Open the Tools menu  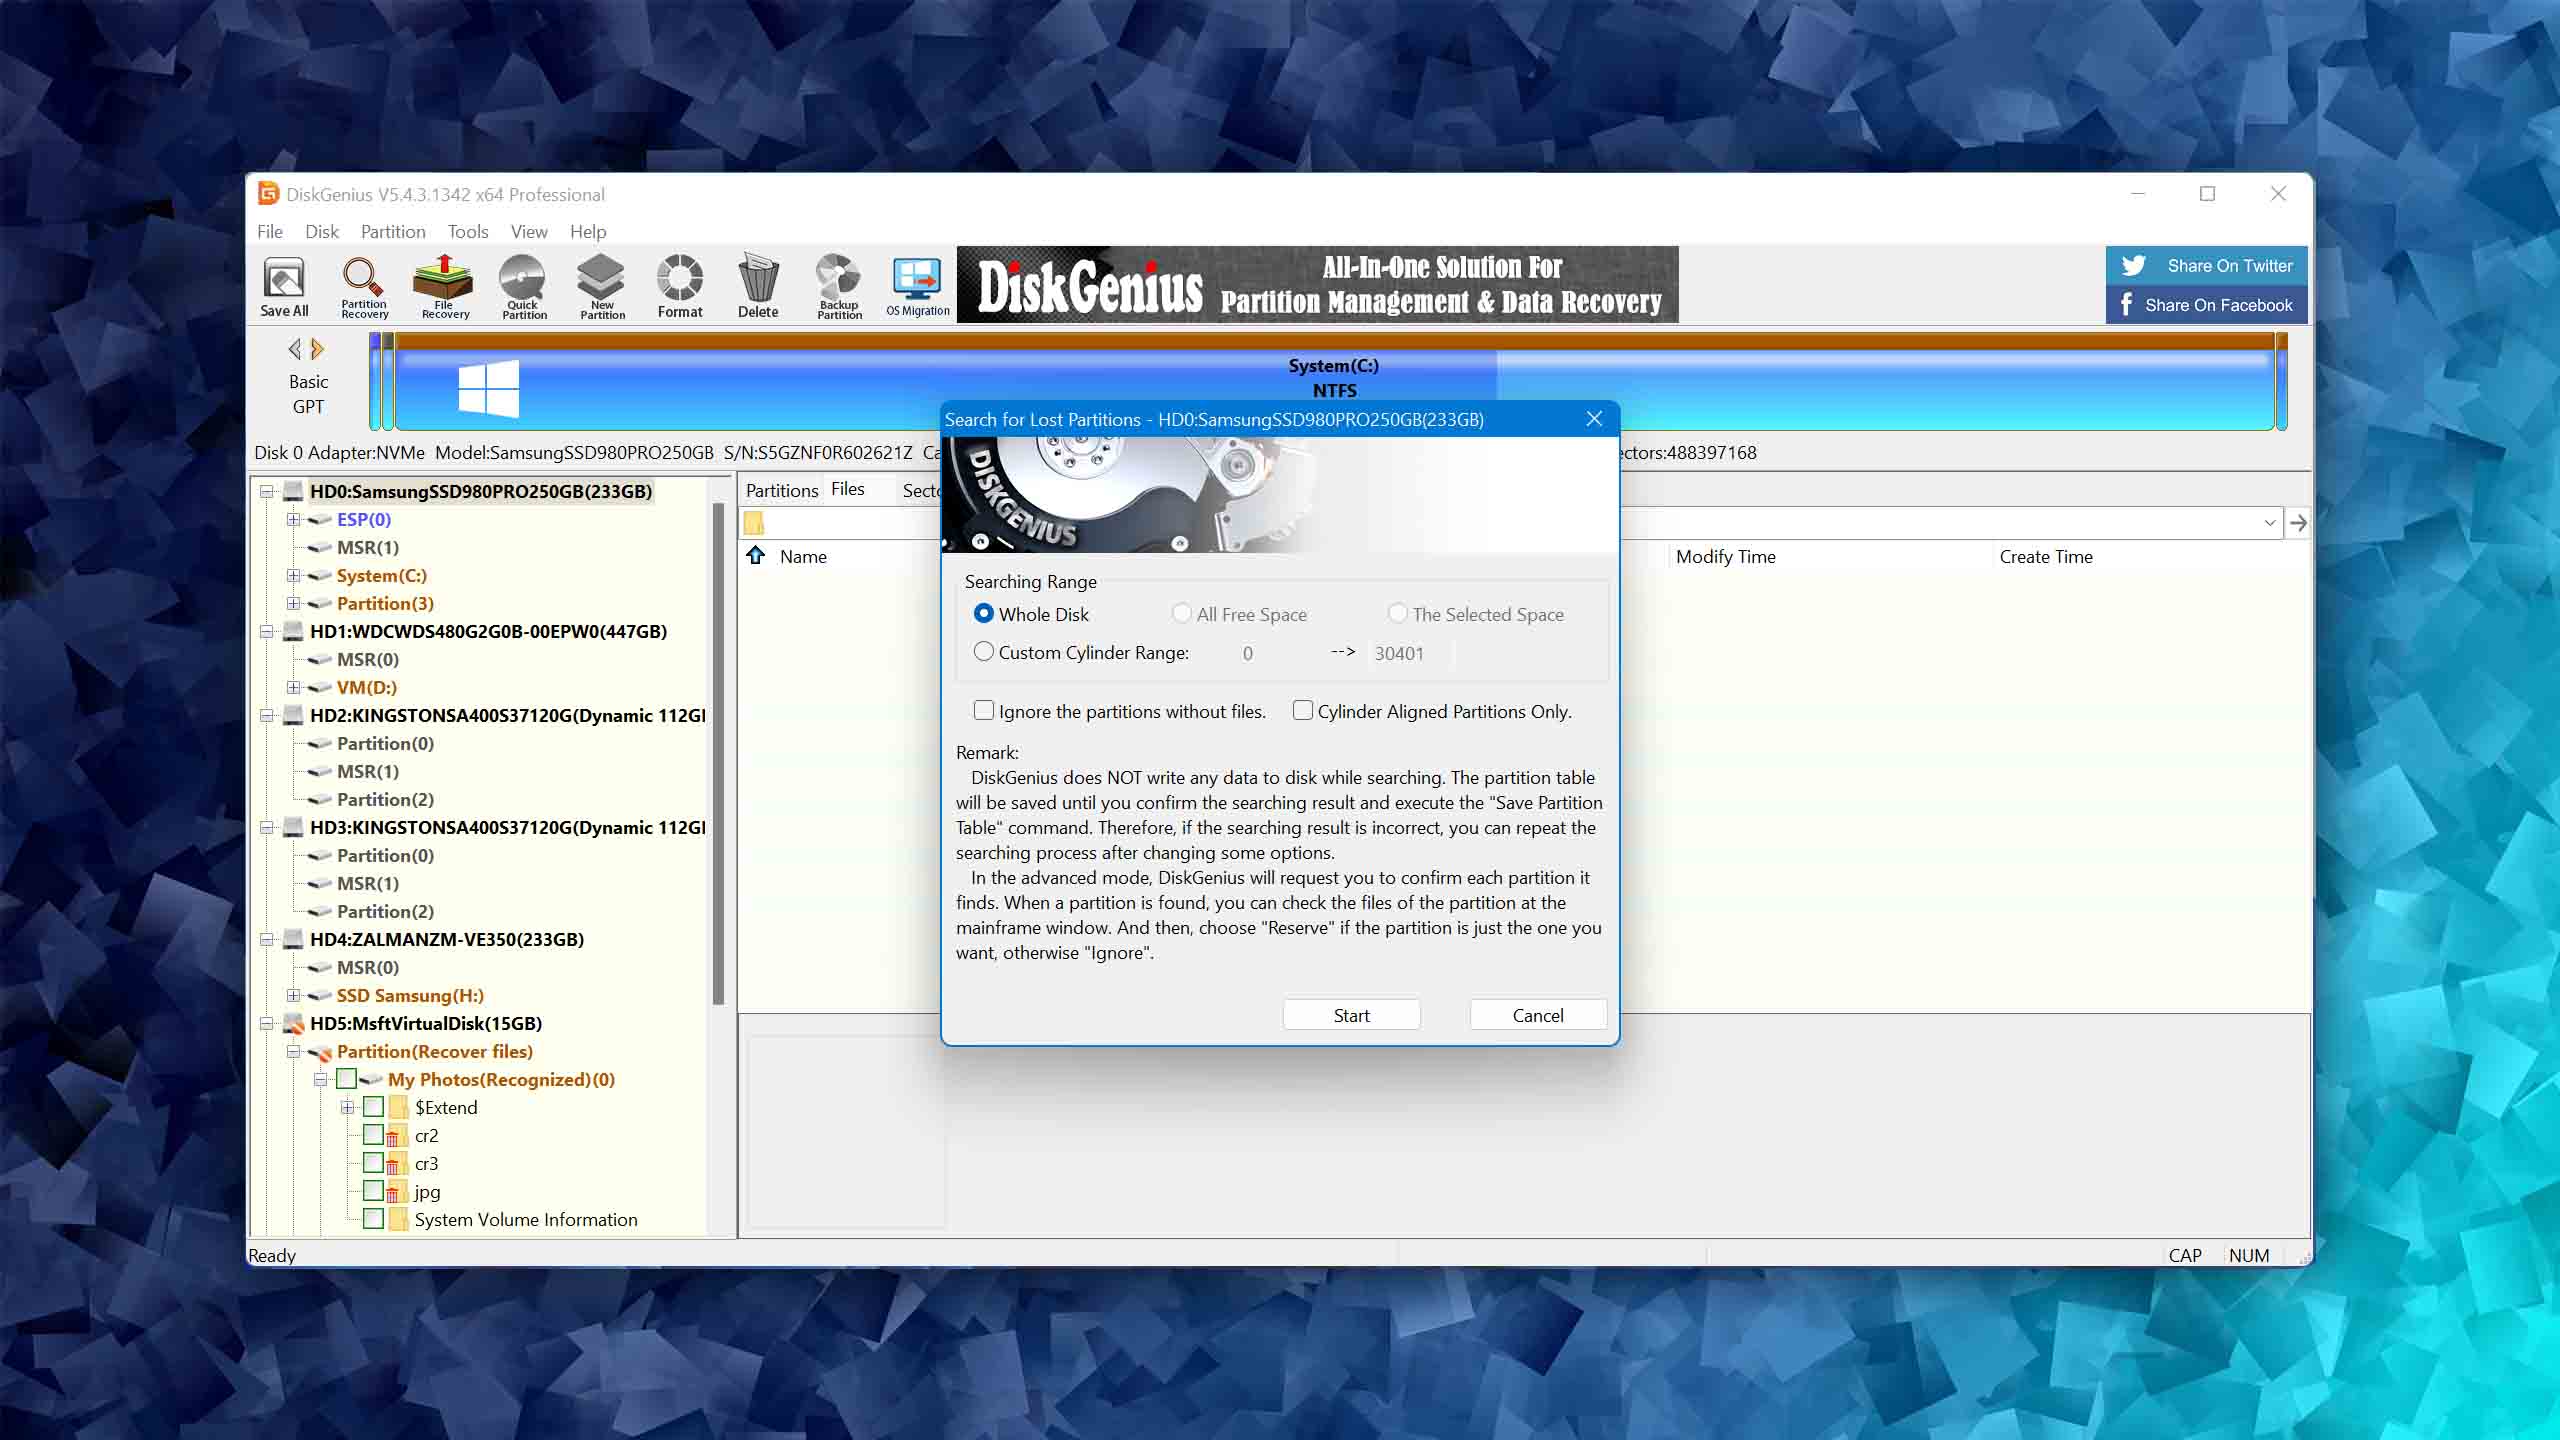click(468, 231)
